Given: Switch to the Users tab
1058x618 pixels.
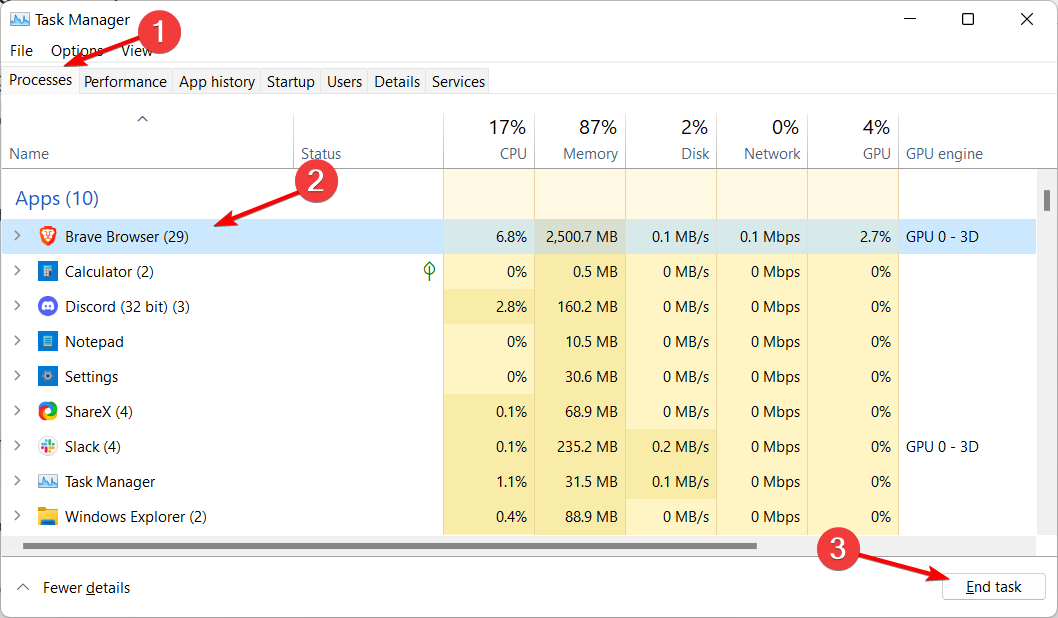Looking at the screenshot, I should point(344,82).
